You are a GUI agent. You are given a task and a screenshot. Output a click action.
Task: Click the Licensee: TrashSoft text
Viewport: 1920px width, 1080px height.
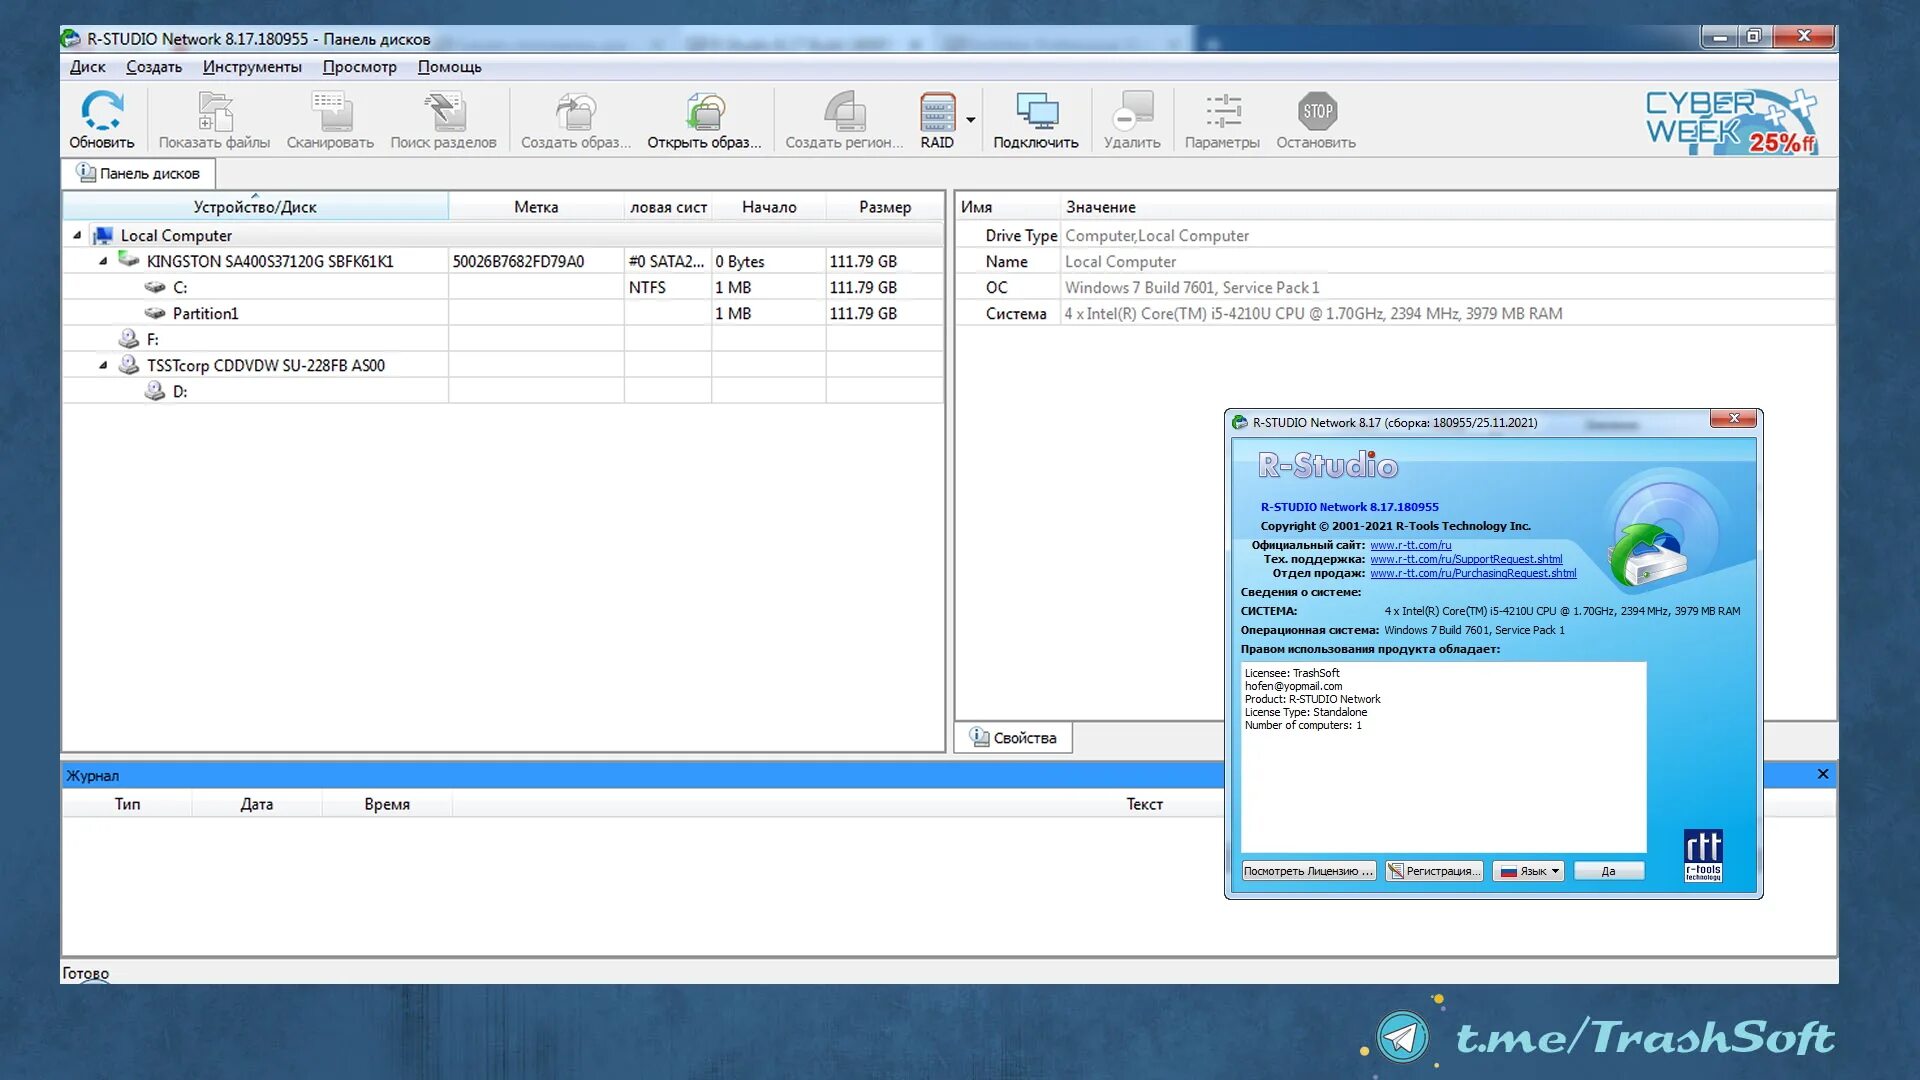(1292, 673)
